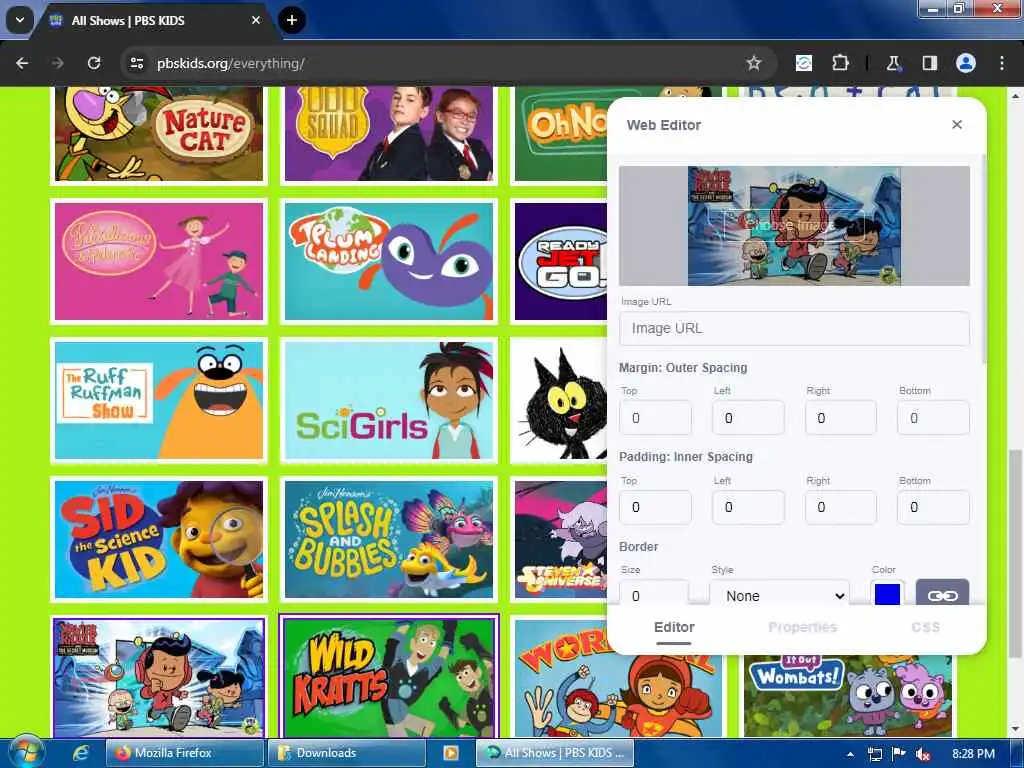Click the page vertical scrollbar thumb
This screenshot has width=1024, height=768.
pyautogui.click(x=1016, y=553)
